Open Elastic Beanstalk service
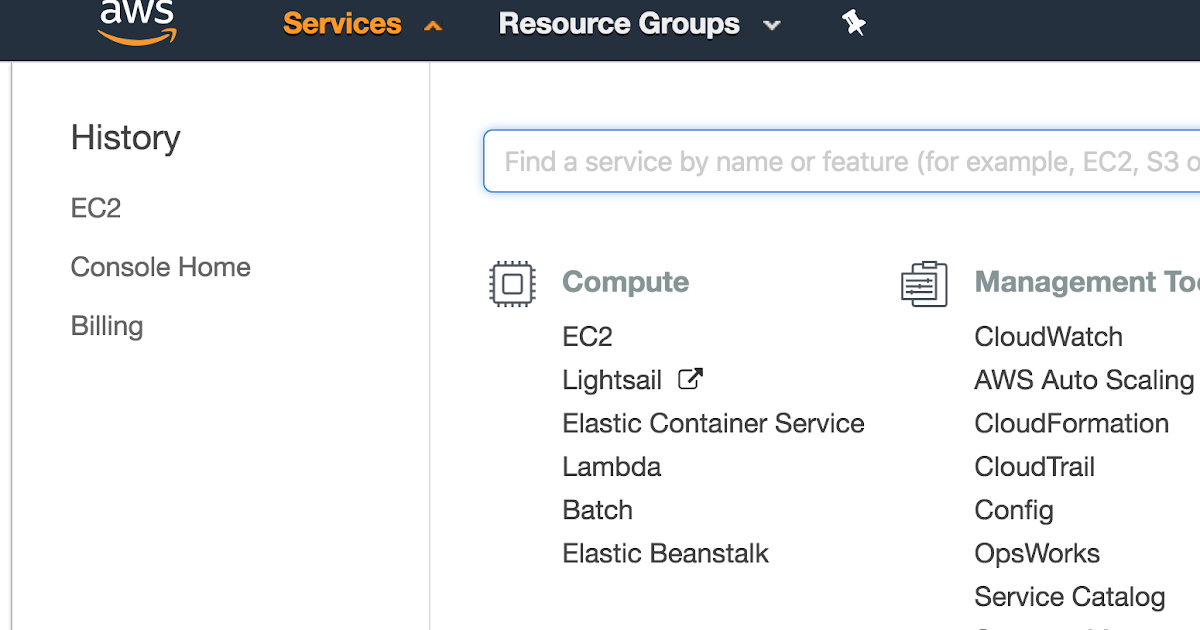The image size is (1200, 630). (x=666, y=553)
